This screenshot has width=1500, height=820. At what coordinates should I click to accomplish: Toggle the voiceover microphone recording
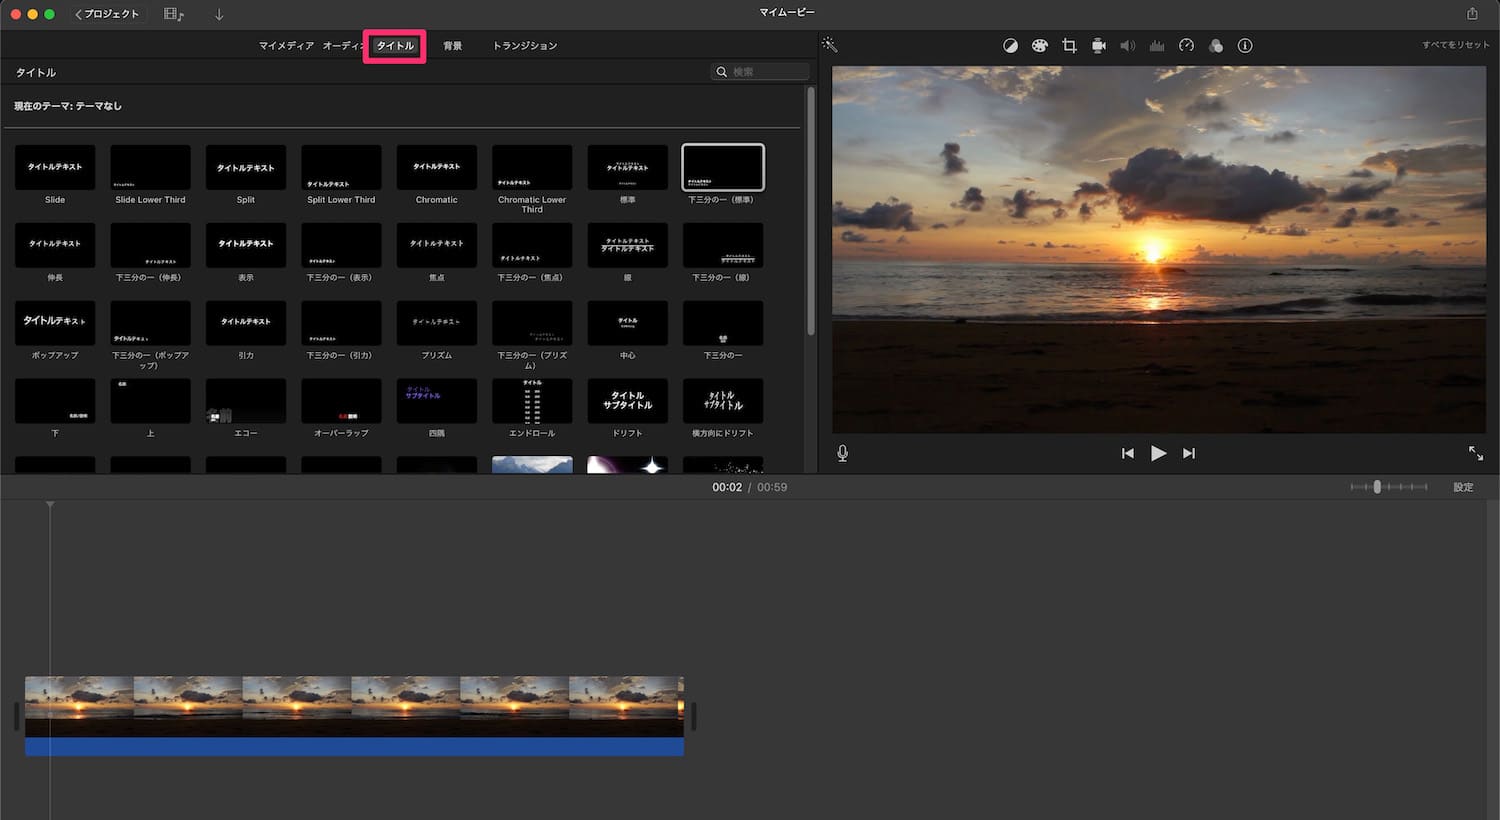842,453
